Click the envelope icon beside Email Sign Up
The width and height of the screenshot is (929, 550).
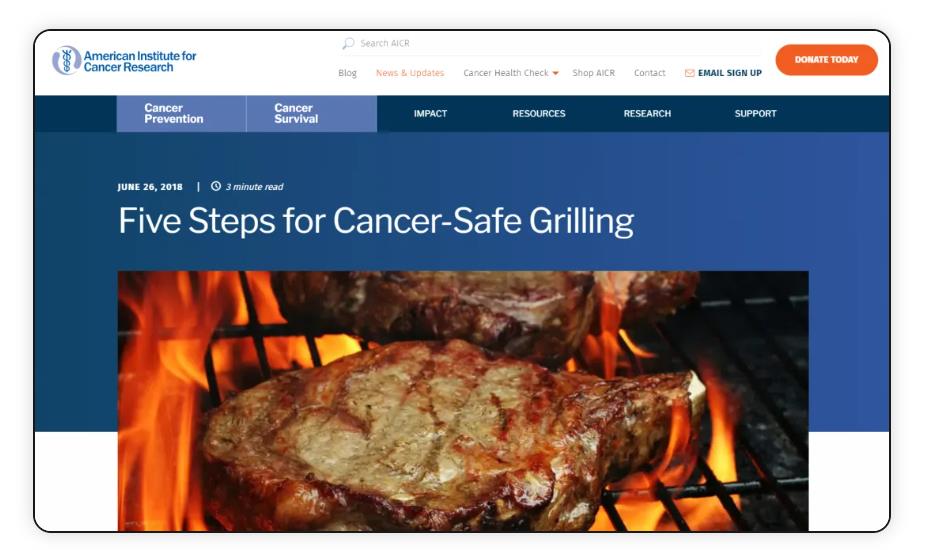[x=690, y=73]
